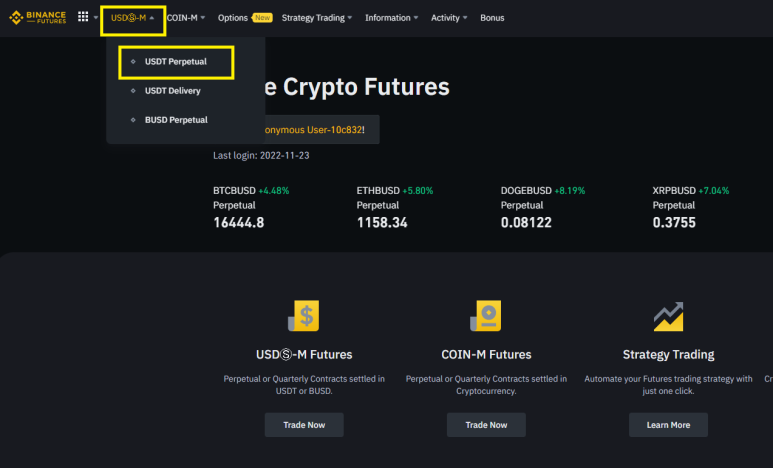Select USDT Delivery from the menu
This screenshot has width=773, height=468.
pos(173,91)
